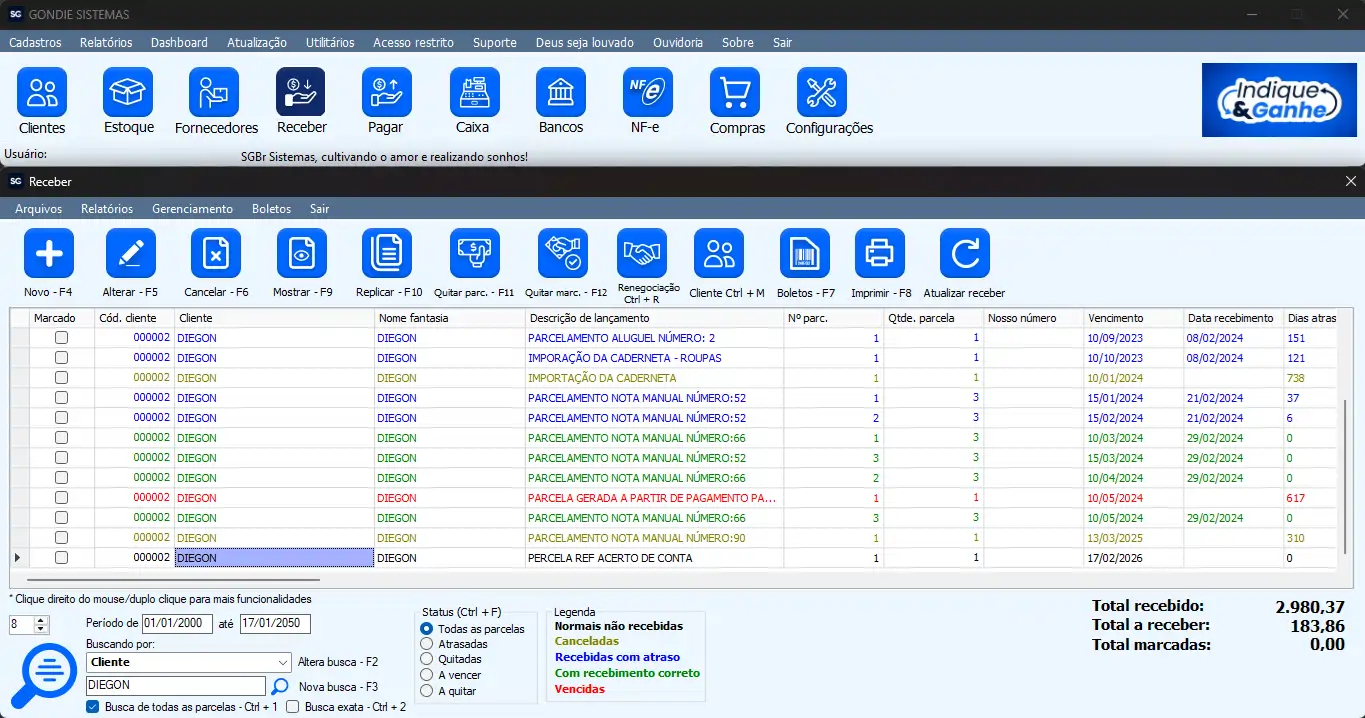This screenshot has height=718, width=1365.
Task: Open the Gerenciamento menu in Receber
Action: click(x=192, y=209)
